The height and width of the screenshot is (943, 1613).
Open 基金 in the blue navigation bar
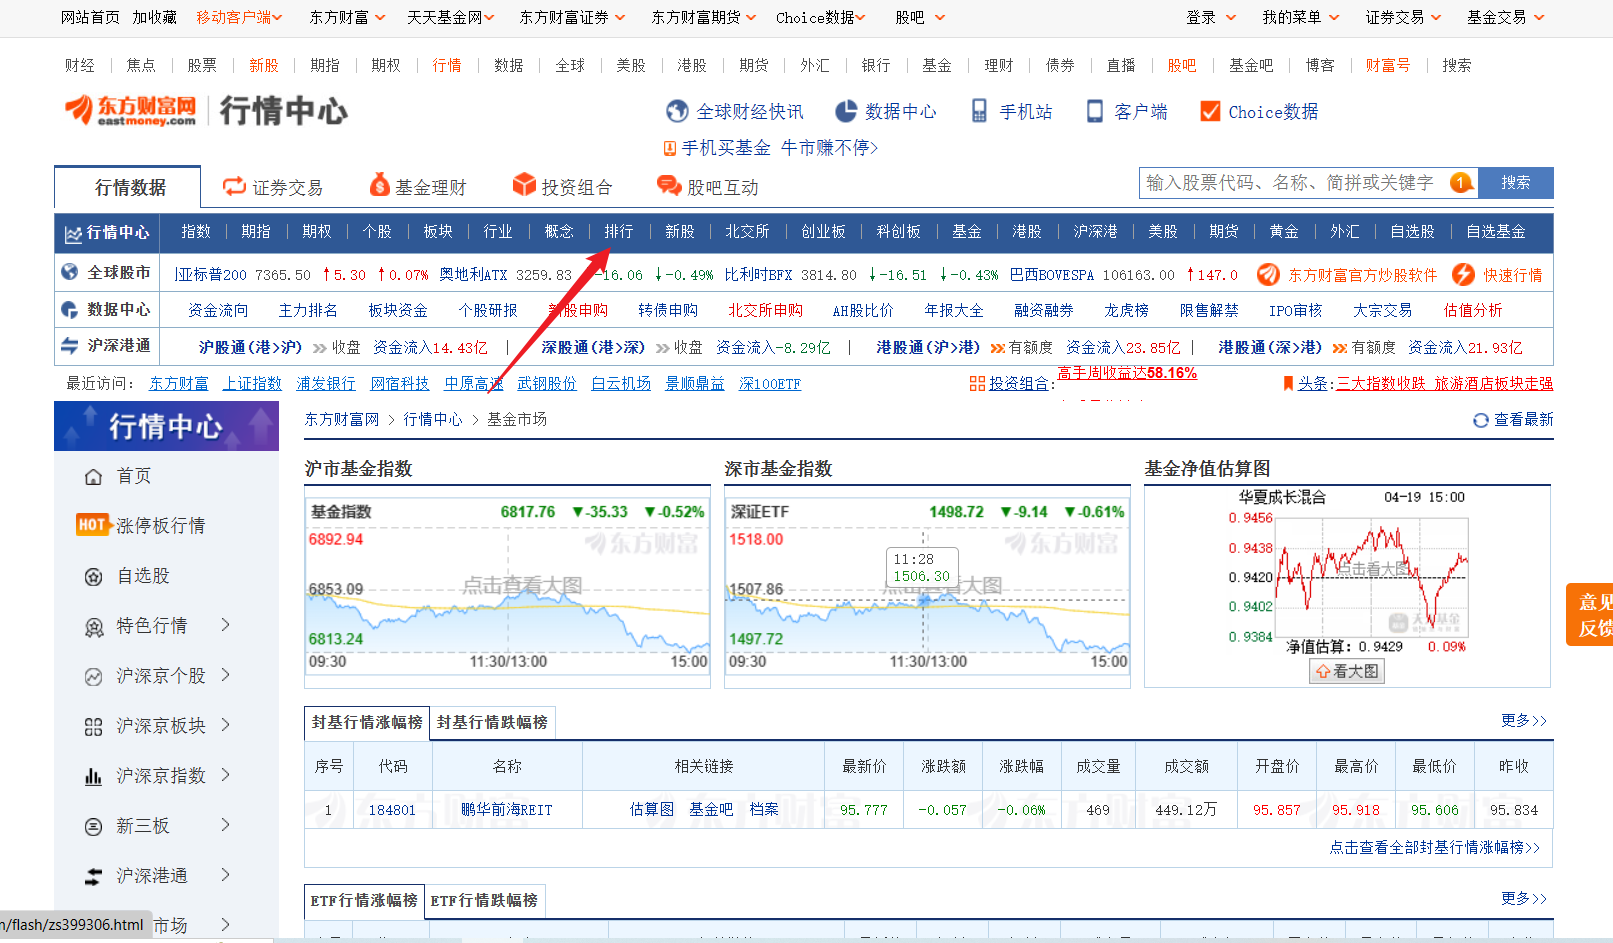pos(966,232)
